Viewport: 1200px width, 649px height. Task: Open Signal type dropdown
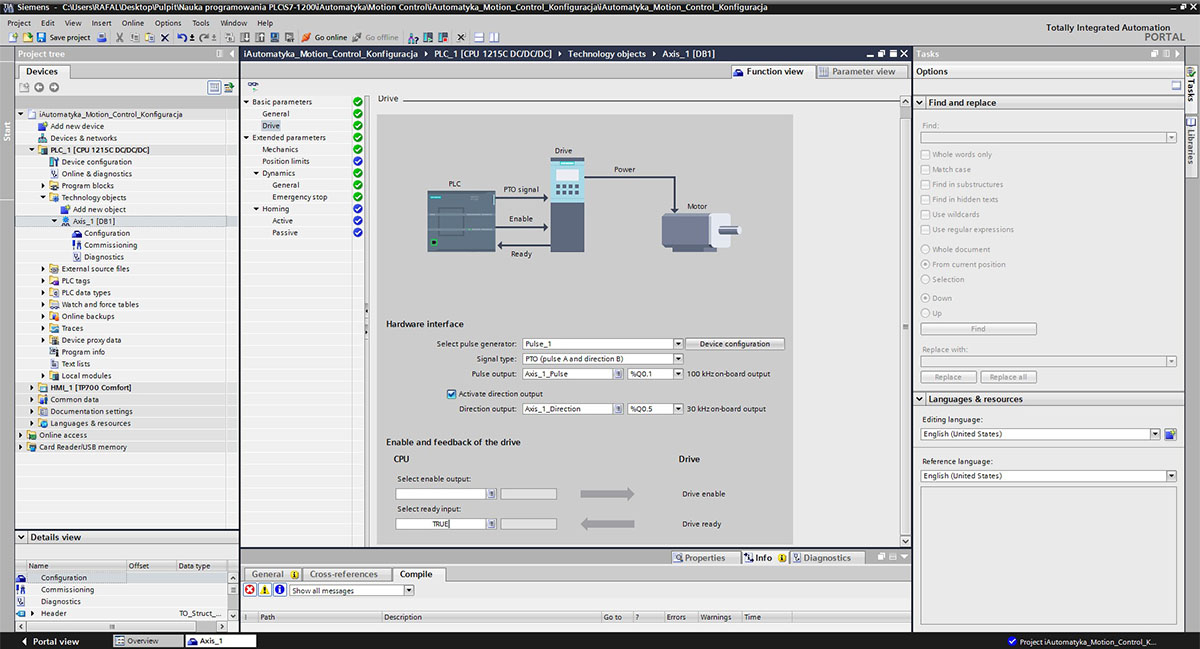(x=678, y=359)
